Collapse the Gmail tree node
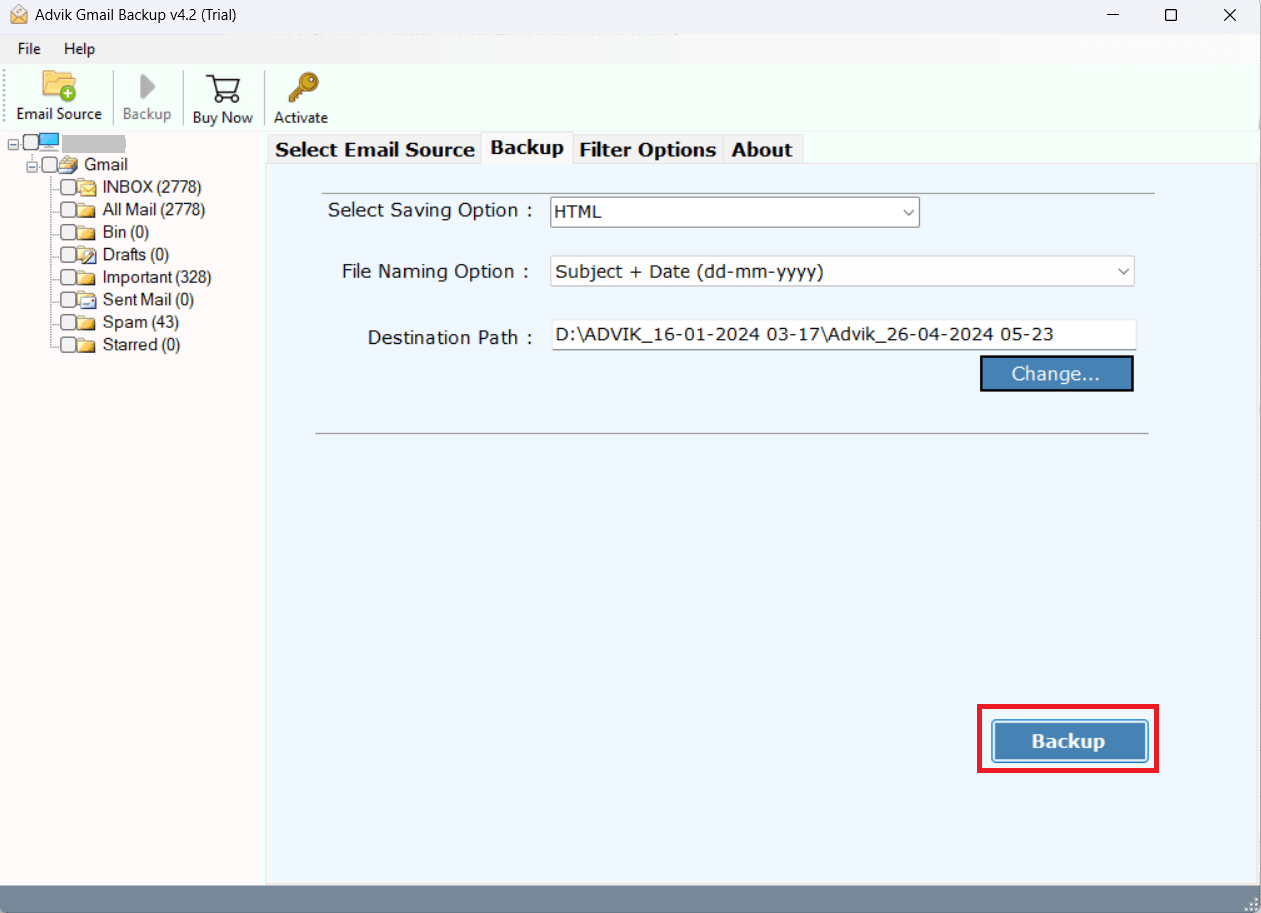 32,165
